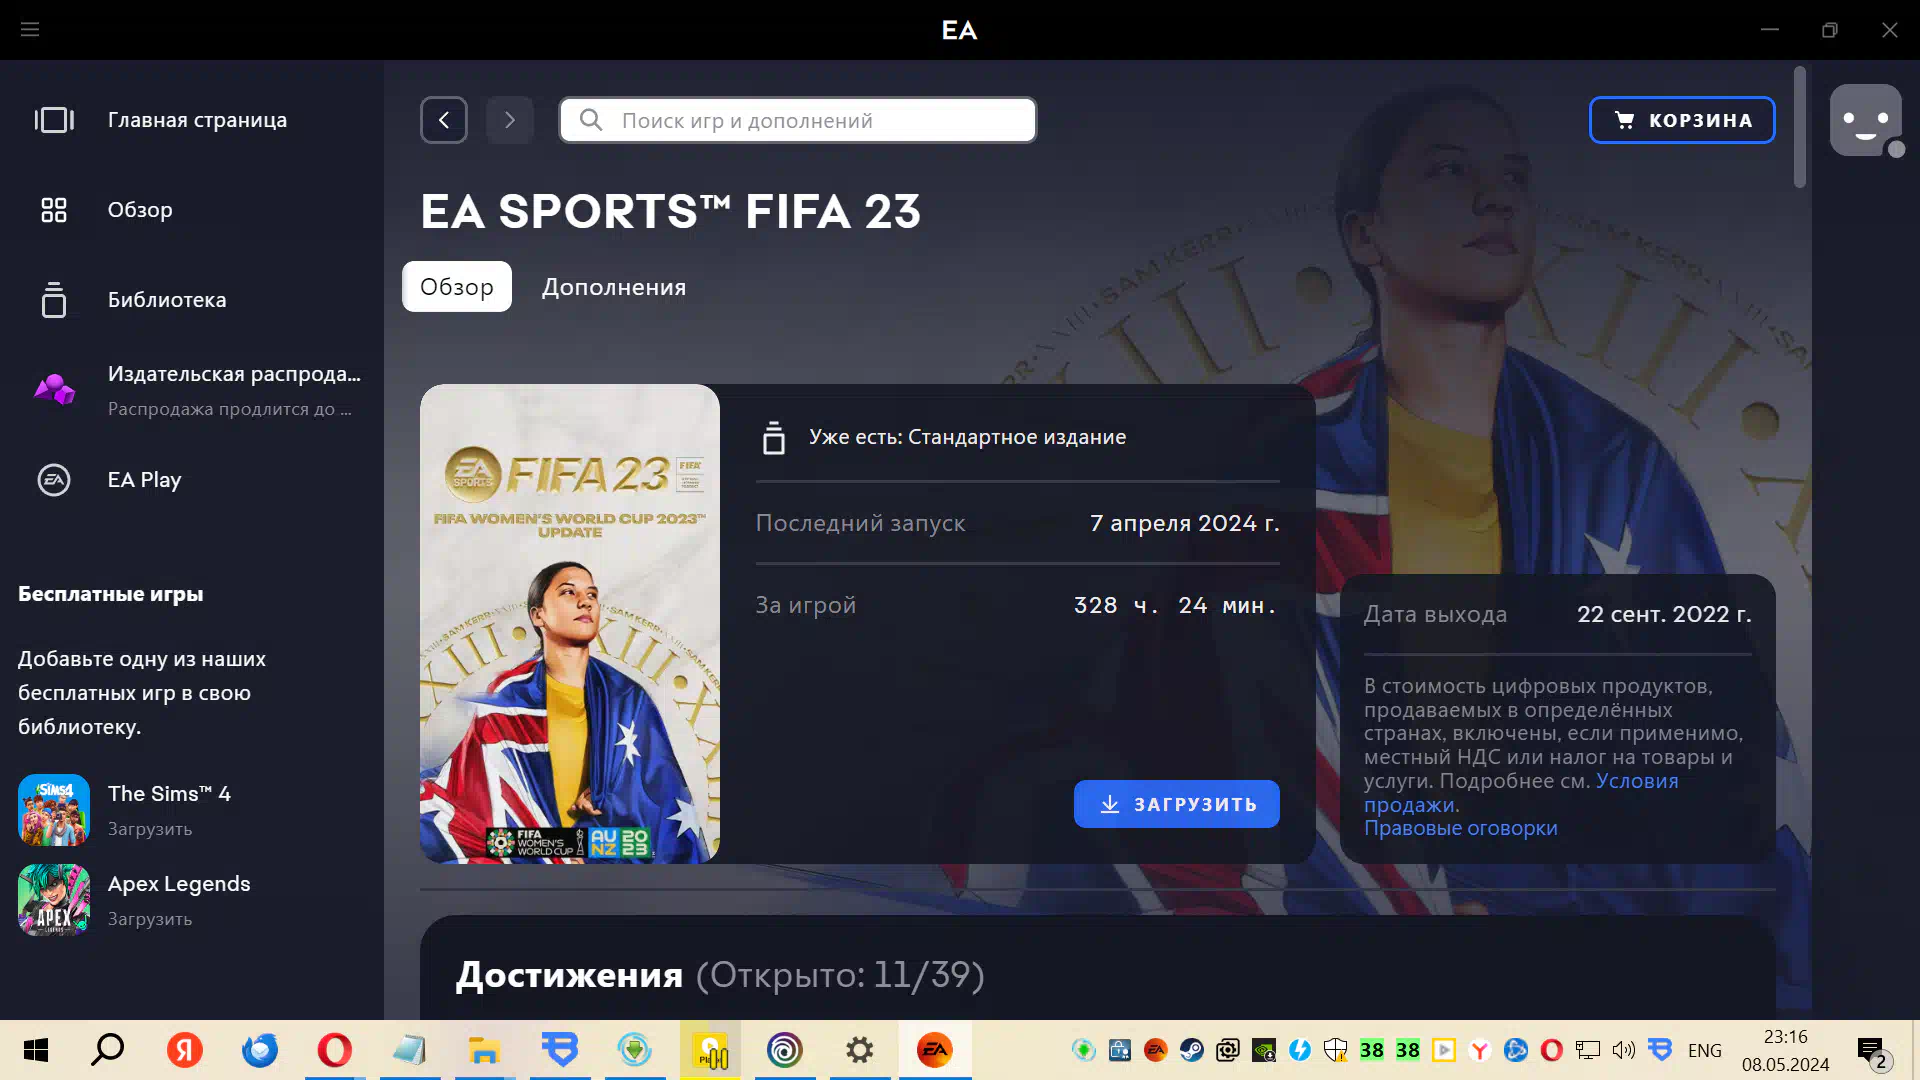Open Издательская распродажа in the sidebar
This screenshot has height=1080, width=1920.
tap(192, 390)
